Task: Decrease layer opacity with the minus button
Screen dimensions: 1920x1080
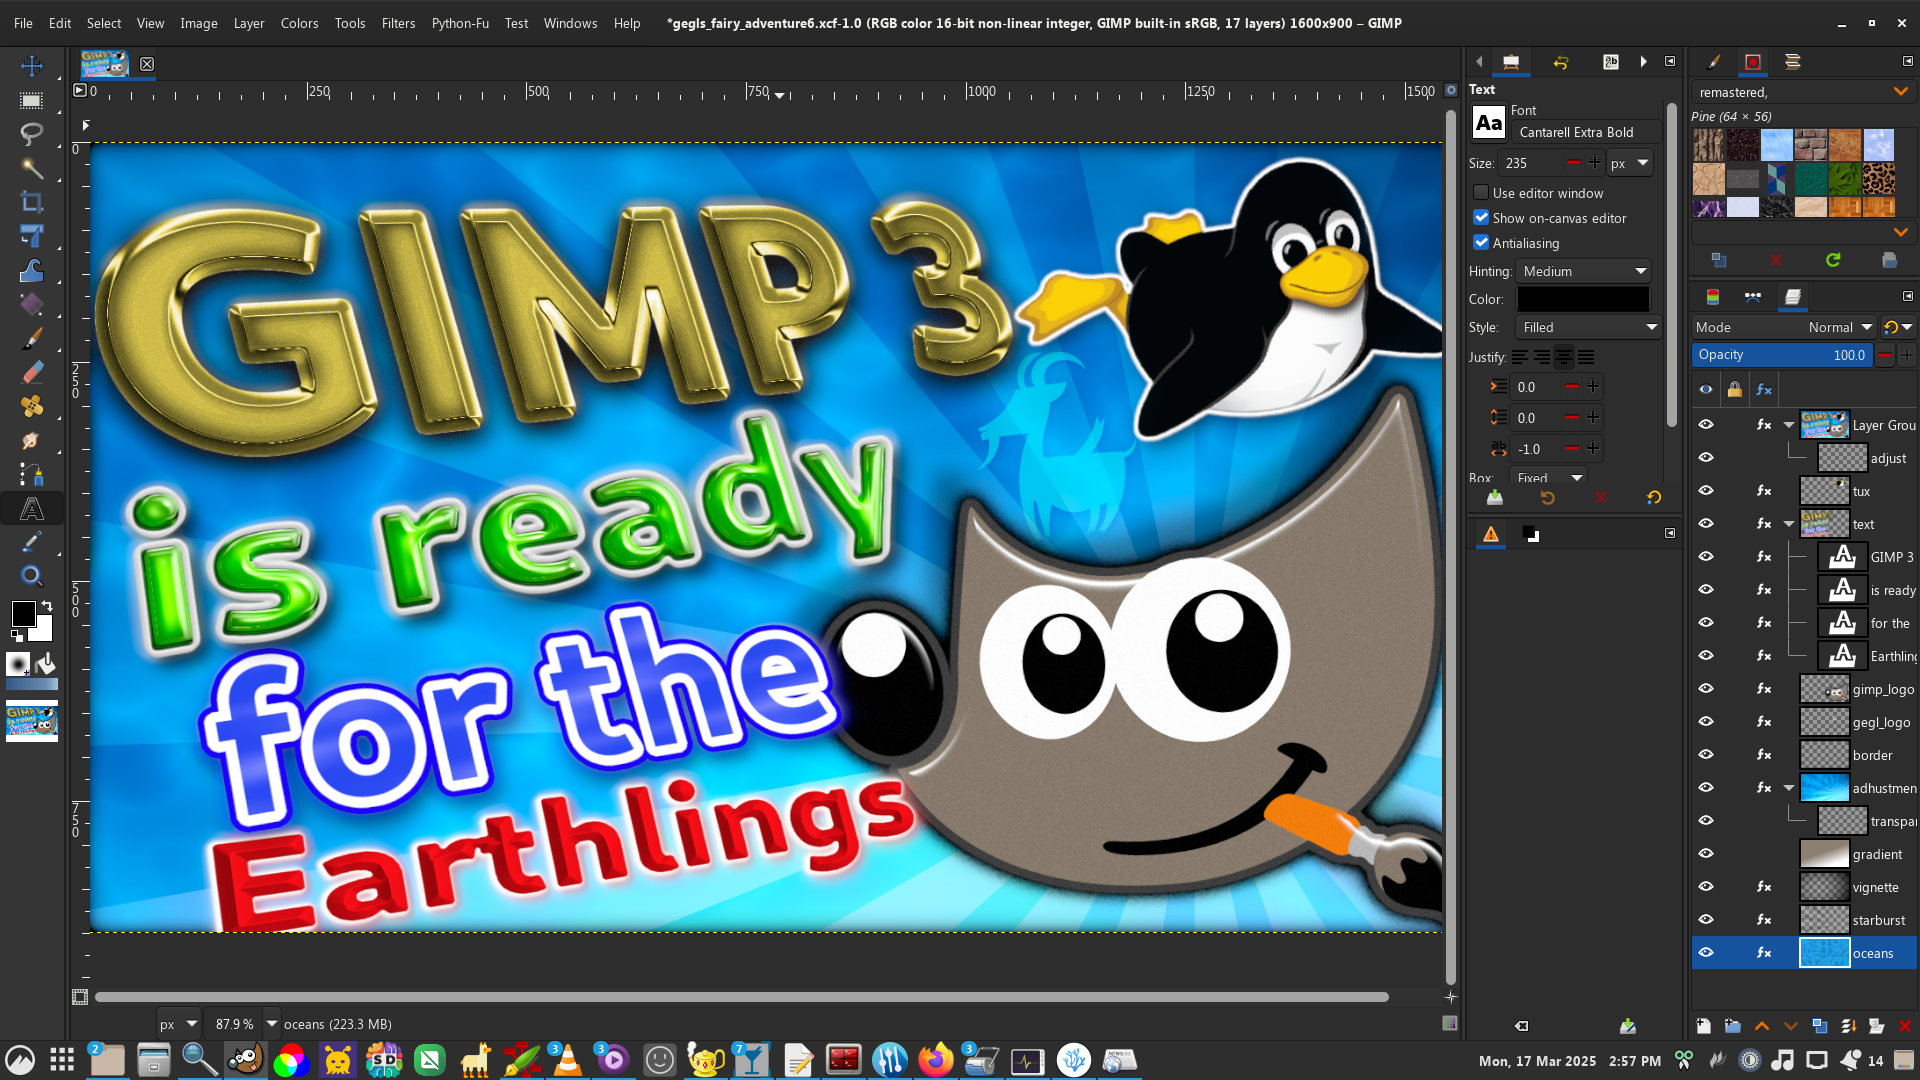Action: 1885,355
